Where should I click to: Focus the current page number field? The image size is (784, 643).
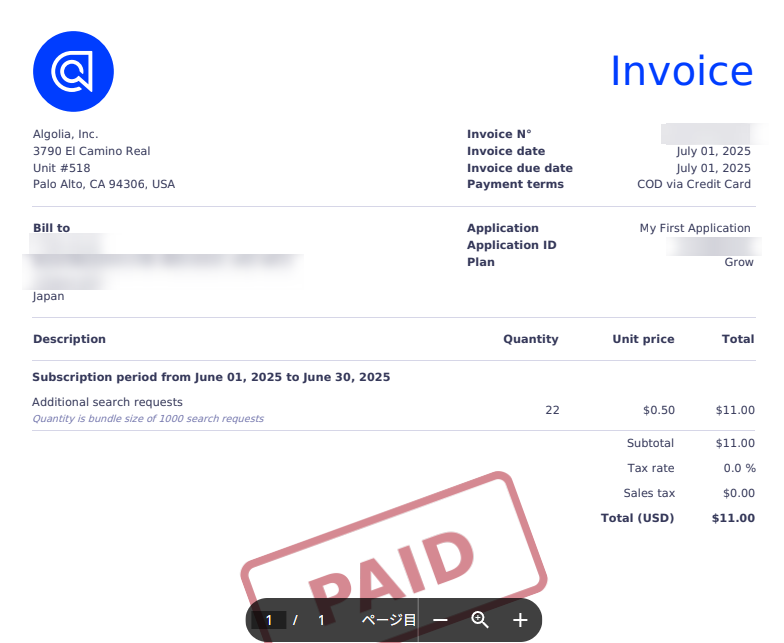point(269,620)
